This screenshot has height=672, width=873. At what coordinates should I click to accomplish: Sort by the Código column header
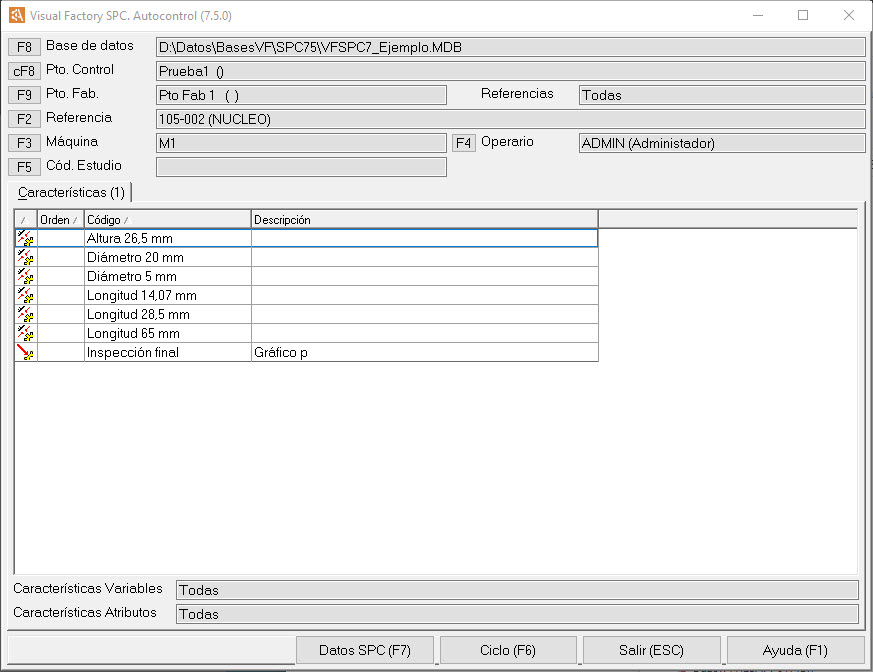[x=166, y=219]
